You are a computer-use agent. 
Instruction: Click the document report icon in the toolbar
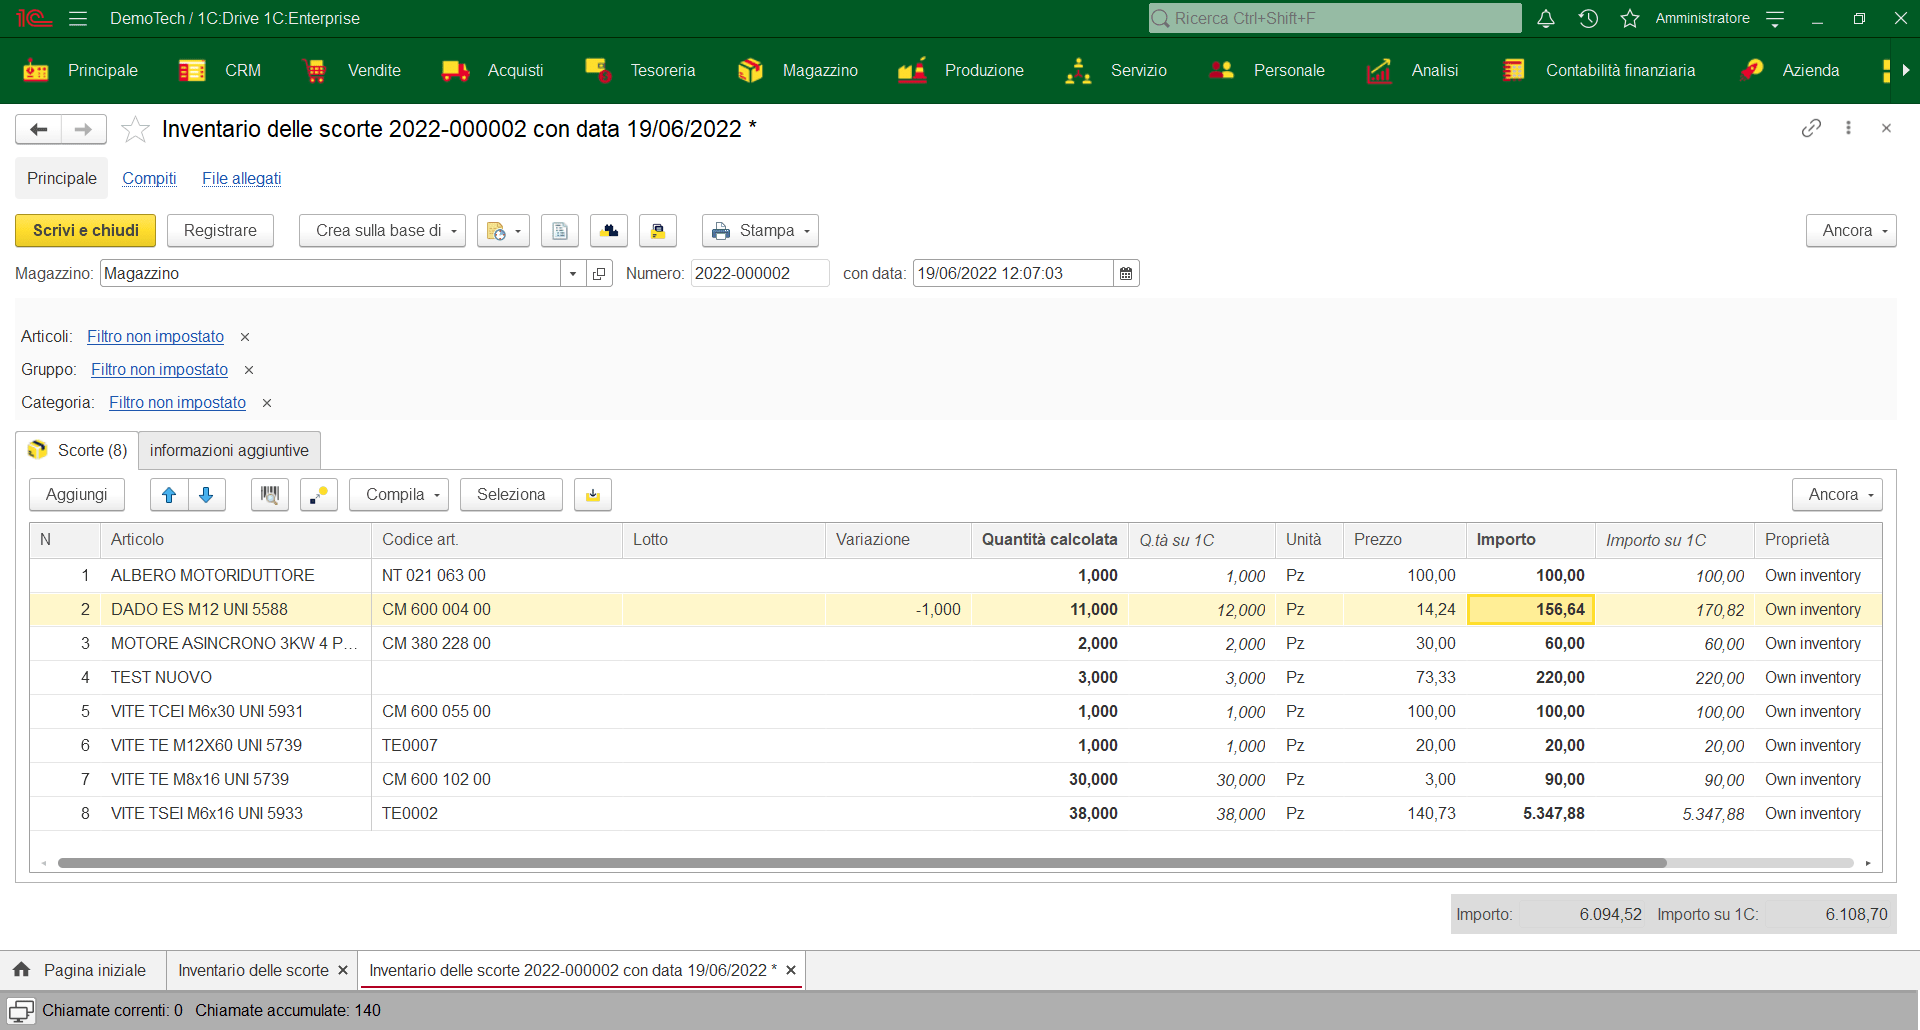560,231
